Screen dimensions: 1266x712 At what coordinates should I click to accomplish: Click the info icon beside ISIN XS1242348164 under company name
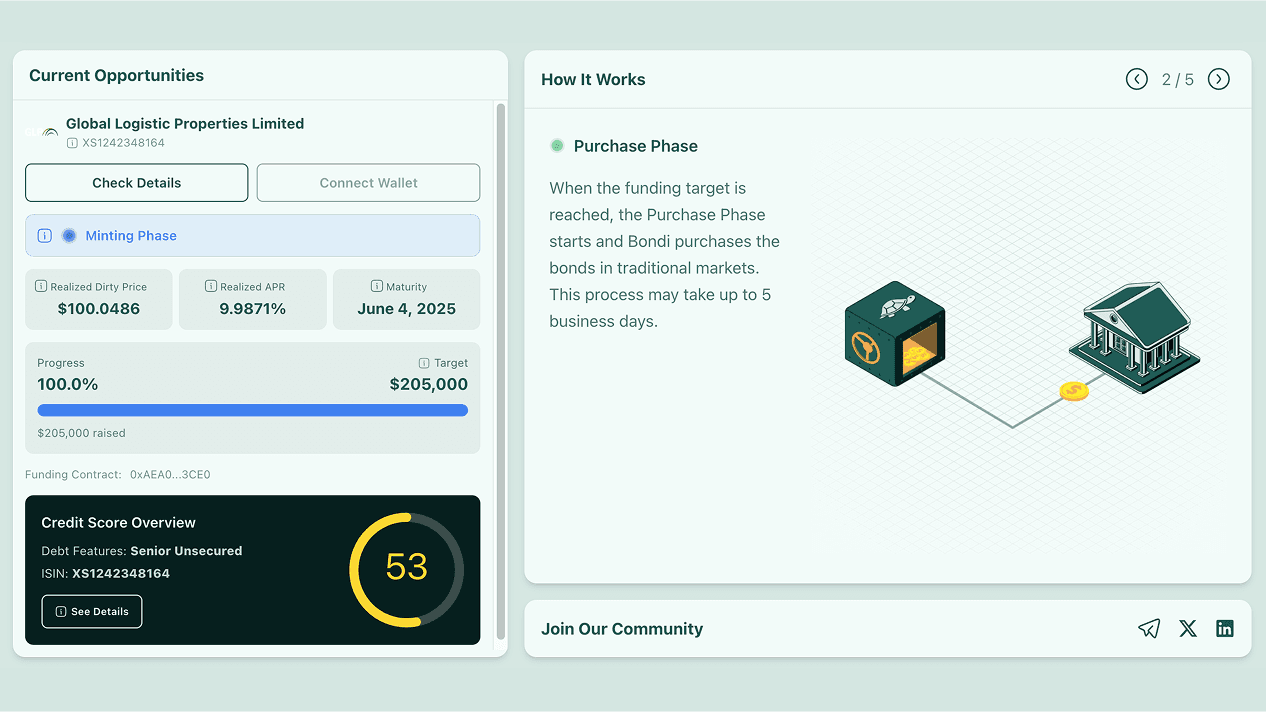pyautogui.click(x=72, y=143)
